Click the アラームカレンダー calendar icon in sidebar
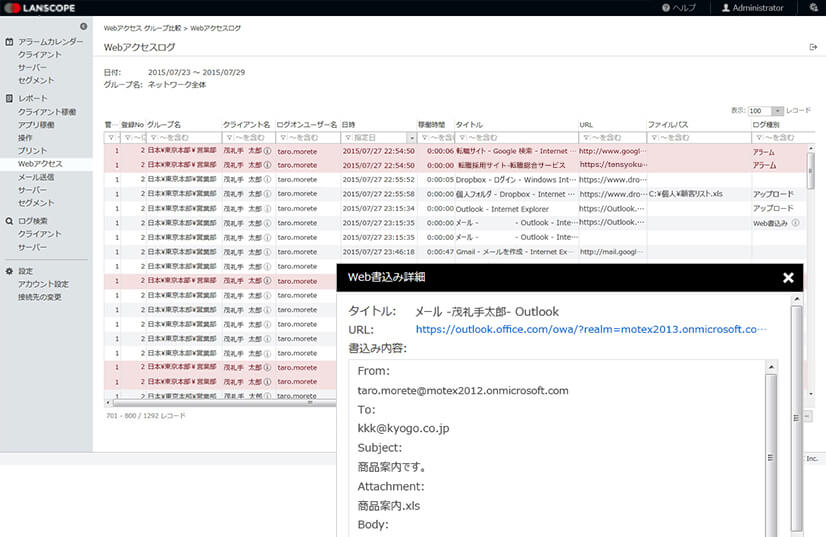The height and width of the screenshot is (537, 826). coord(9,42)
